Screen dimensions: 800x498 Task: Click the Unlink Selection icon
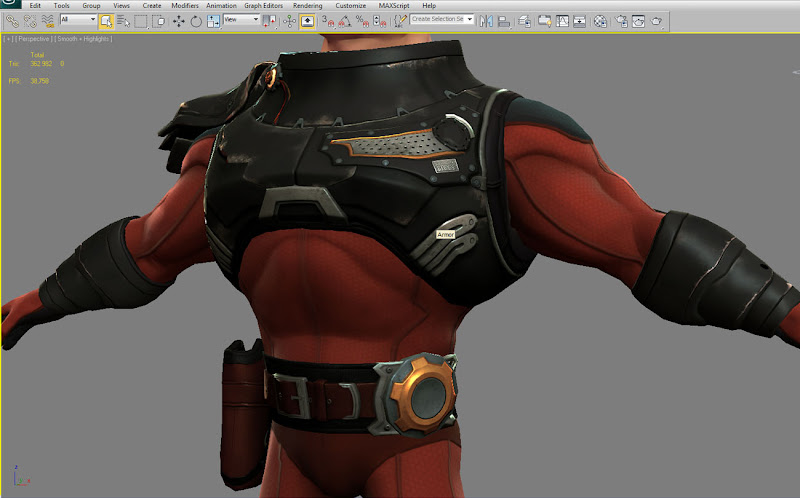pos(29,20)
